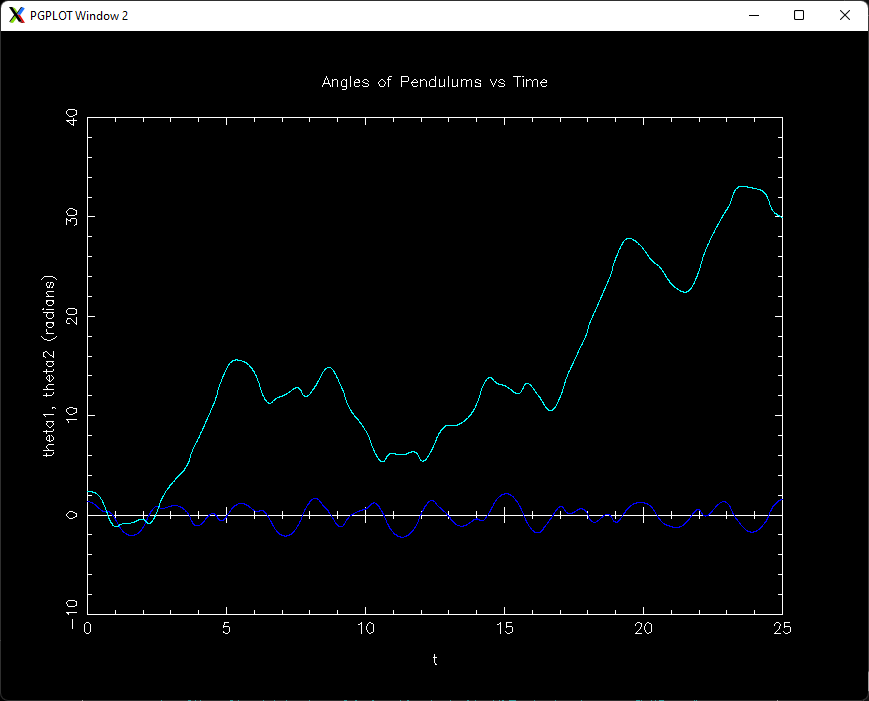The width and height of the screenshot is (869, 701).
Task: Click the x-axis tick label '10'
Action: click(x=365, y=628)
